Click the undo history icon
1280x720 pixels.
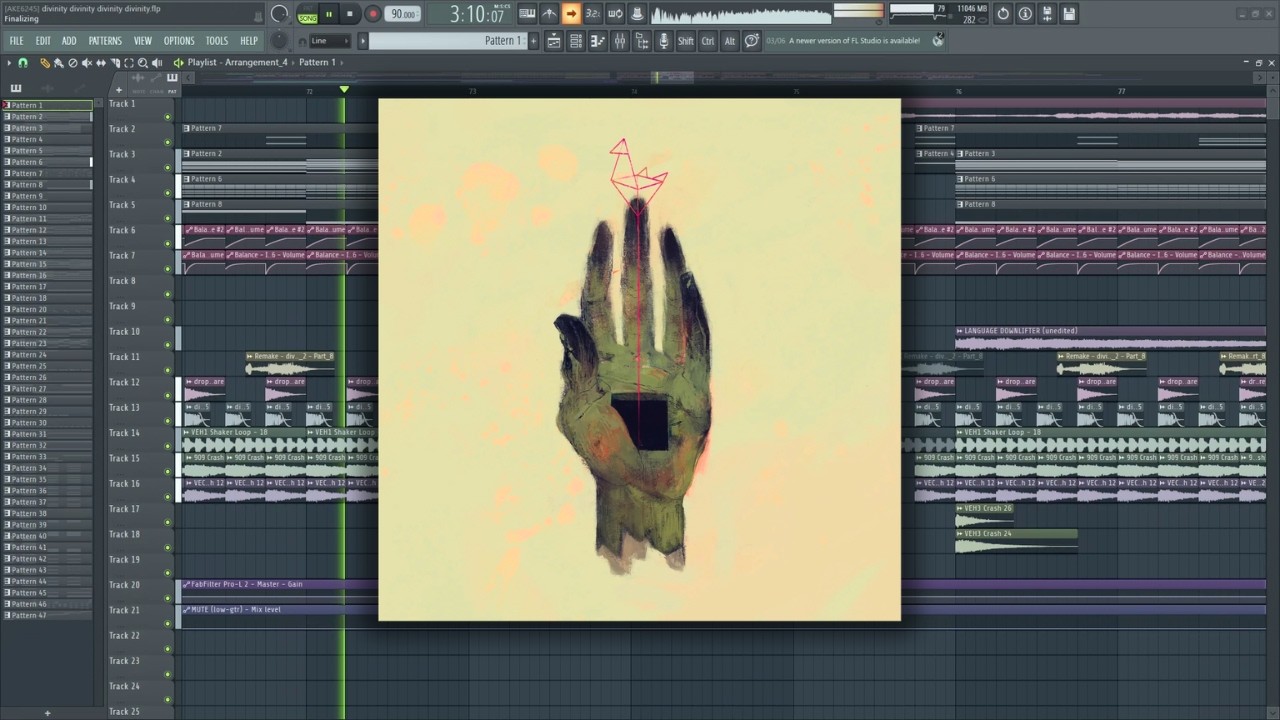(x=1004, y=14)
